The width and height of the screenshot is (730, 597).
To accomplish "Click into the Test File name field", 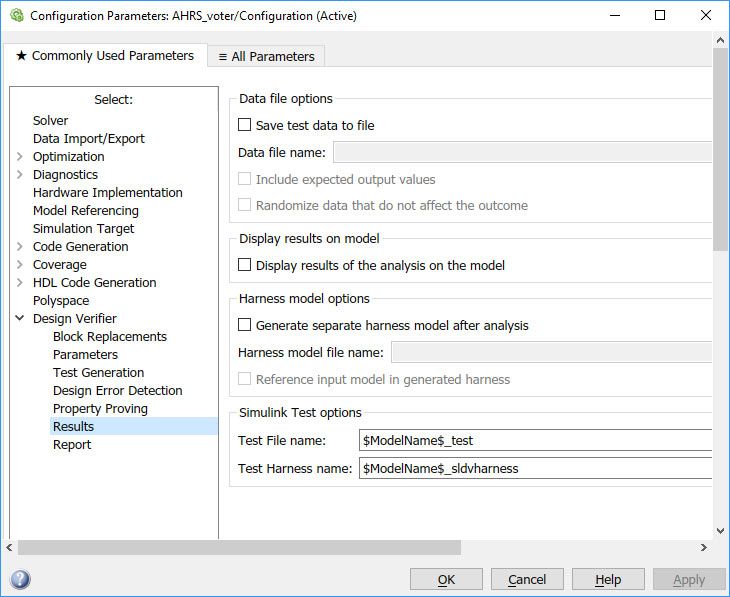I will (x=535, y=441).
